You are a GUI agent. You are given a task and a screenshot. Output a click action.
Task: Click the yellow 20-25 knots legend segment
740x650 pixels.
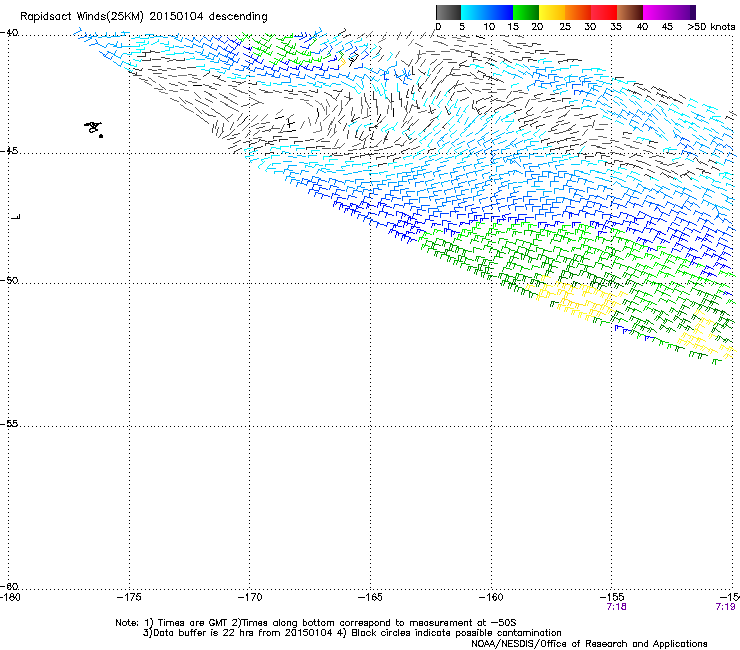point(552,12)
